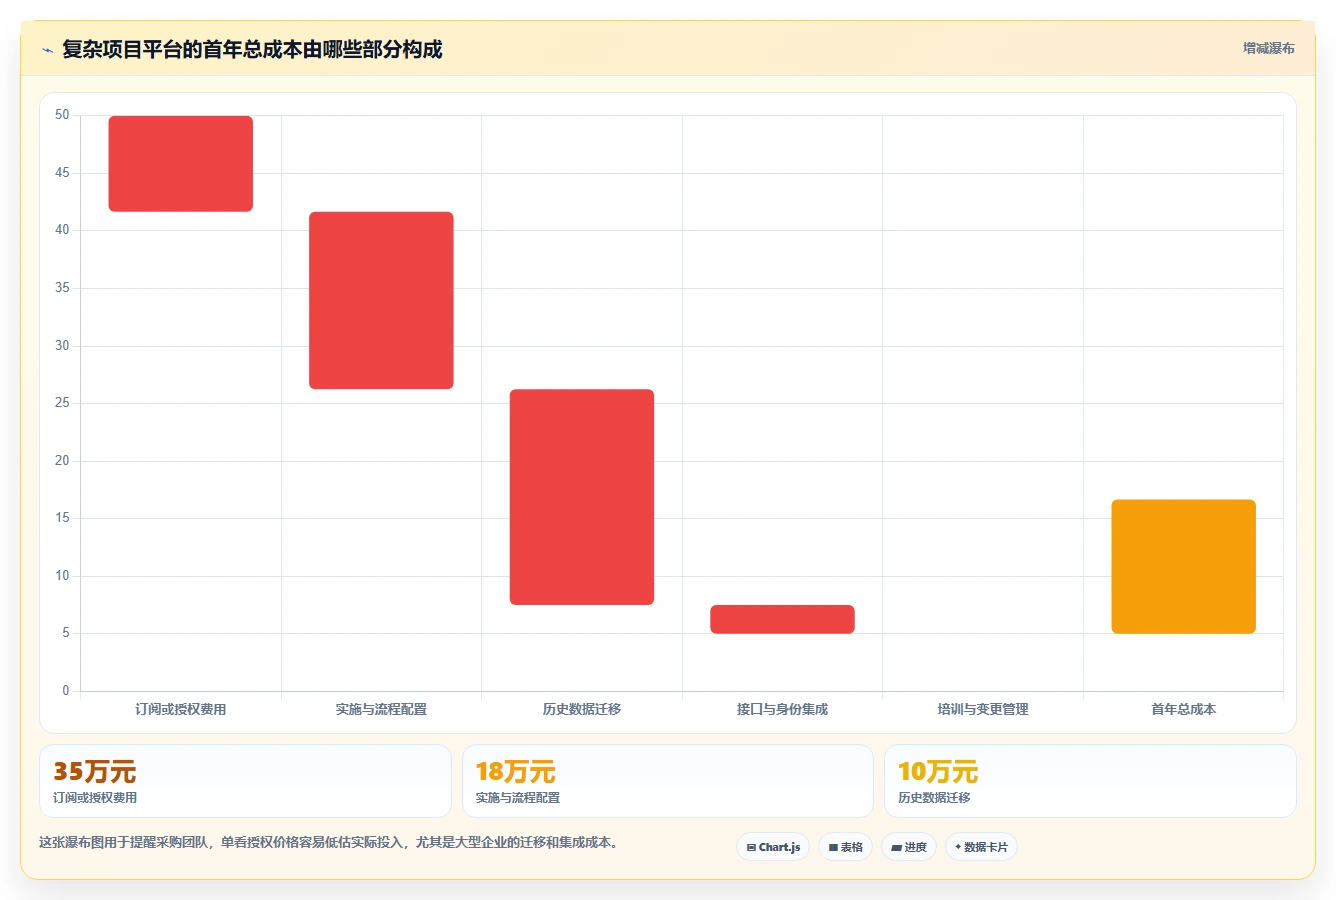Open the 10万元 历史数据迁移 card

[1090, 781]
